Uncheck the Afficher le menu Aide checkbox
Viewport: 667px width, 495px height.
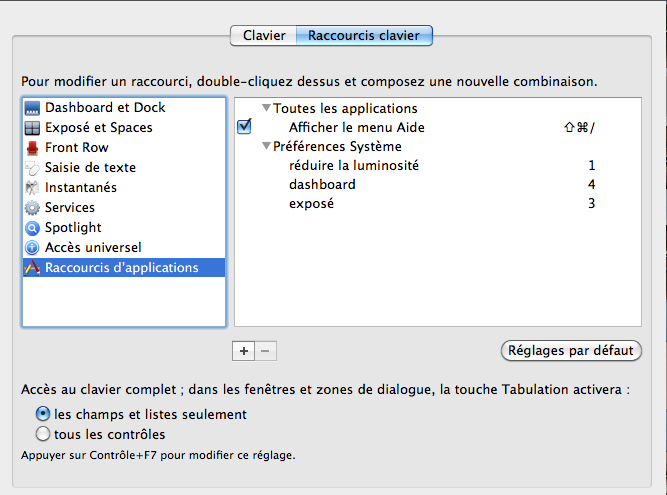click(244, 127)
